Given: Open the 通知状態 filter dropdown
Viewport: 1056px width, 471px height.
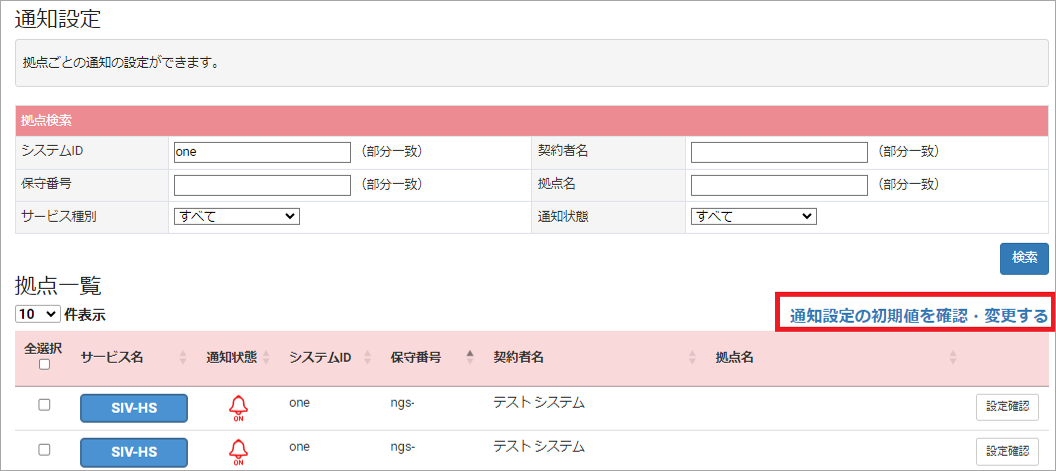Looking at the screenshot, I should click(754, 217).
